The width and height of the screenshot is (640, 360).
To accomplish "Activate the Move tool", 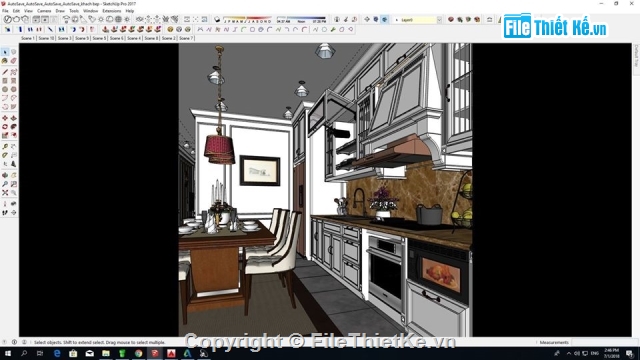I will point(5,118).
